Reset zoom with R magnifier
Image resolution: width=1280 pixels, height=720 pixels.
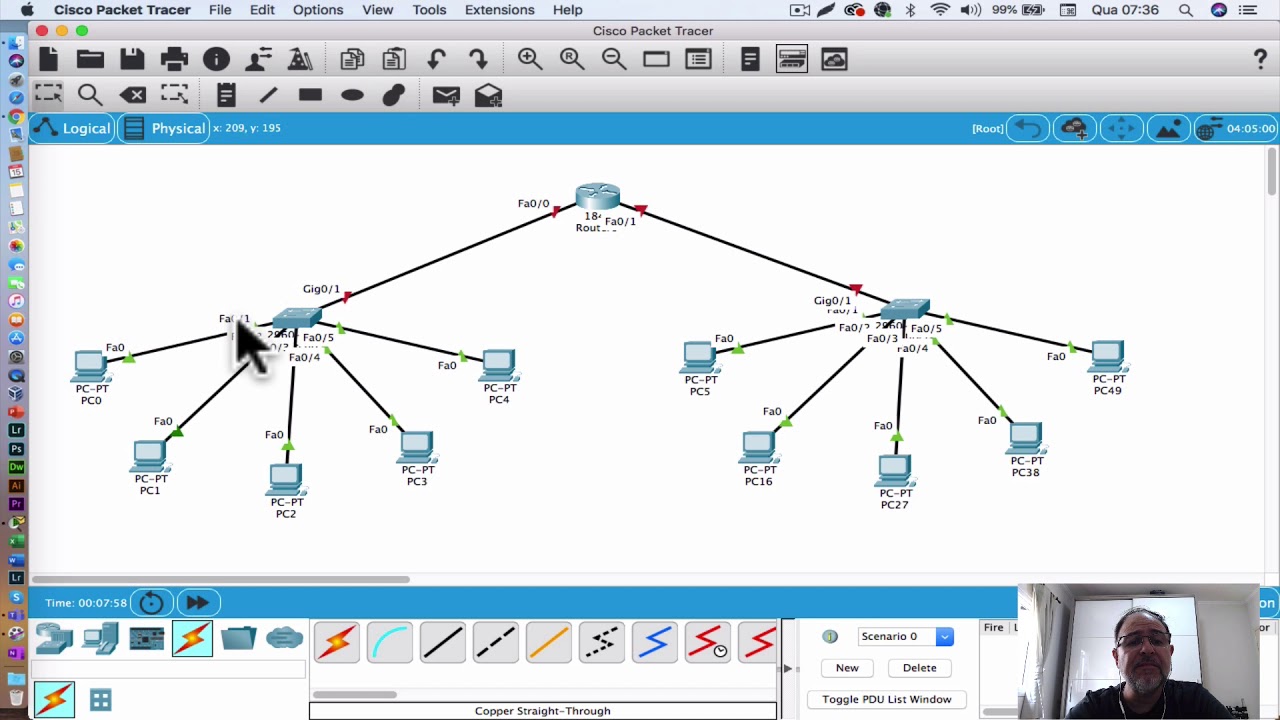click(572, 60)
